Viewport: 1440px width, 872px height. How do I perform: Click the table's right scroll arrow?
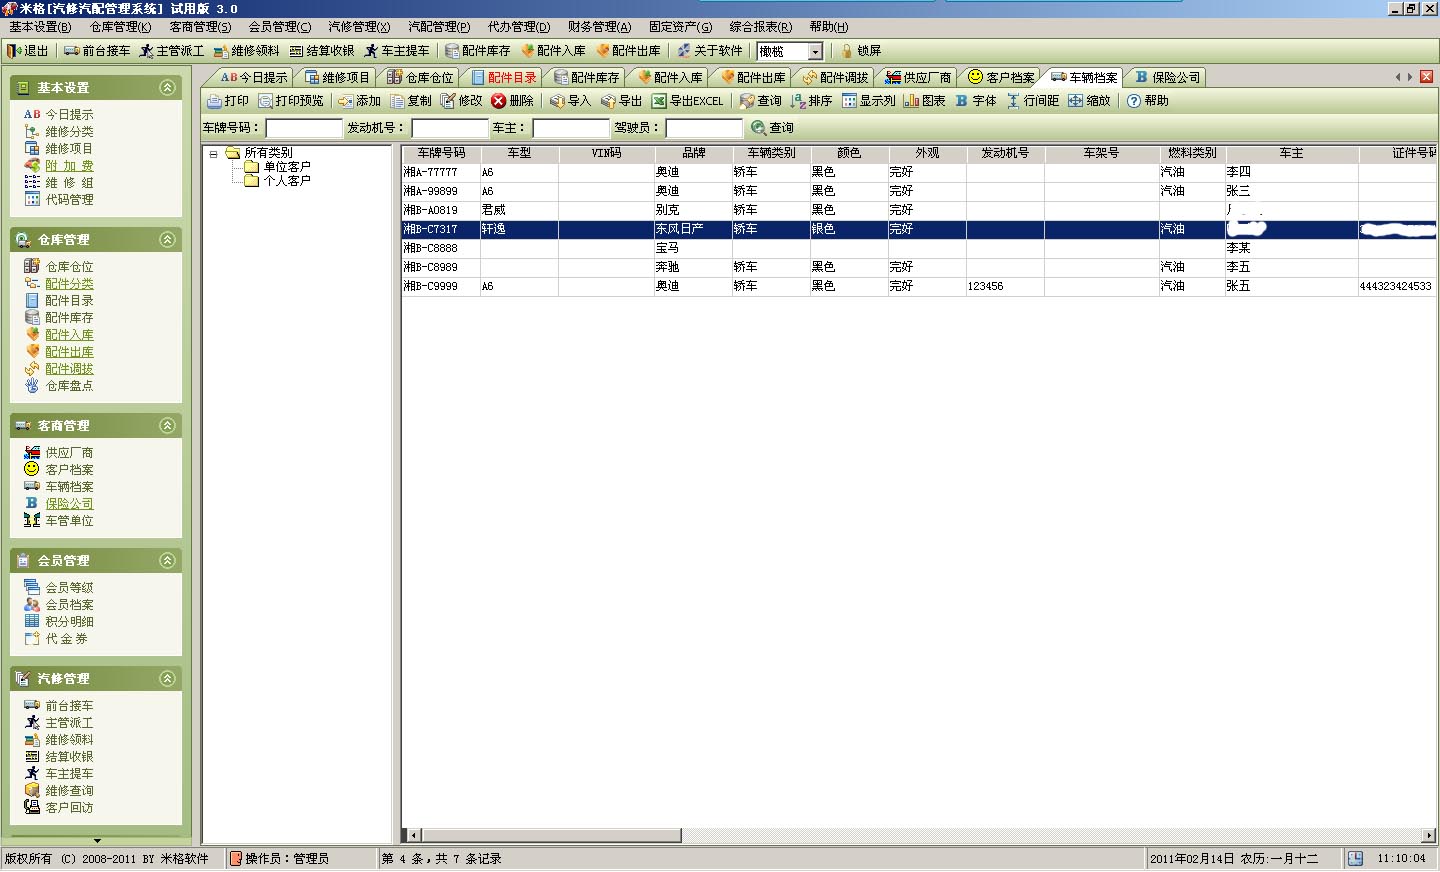[1429, 835]
